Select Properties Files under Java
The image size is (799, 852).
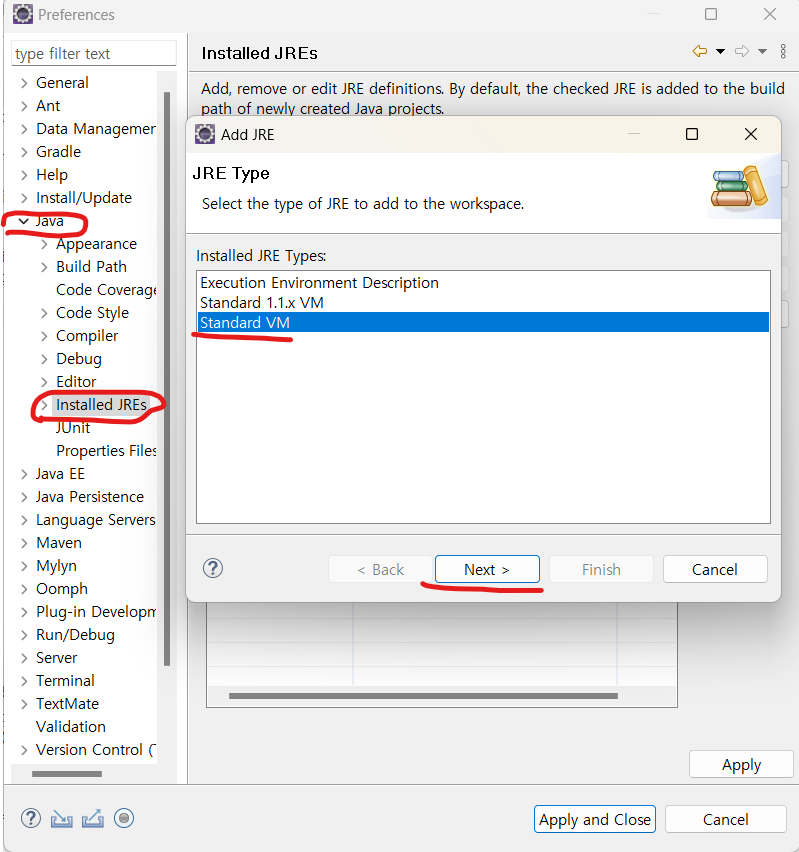tap(107, 451)
